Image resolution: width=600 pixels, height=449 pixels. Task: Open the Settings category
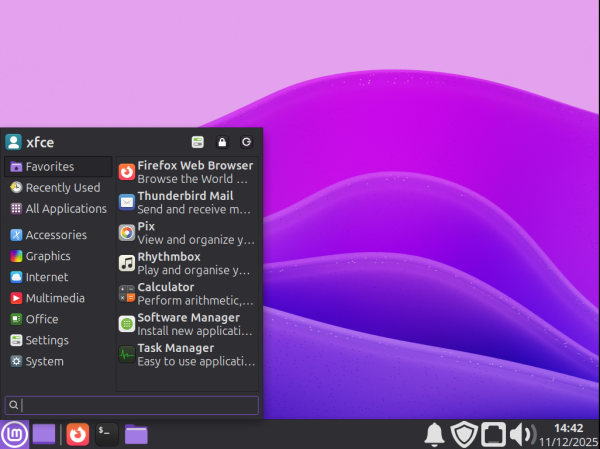[58, 340]
